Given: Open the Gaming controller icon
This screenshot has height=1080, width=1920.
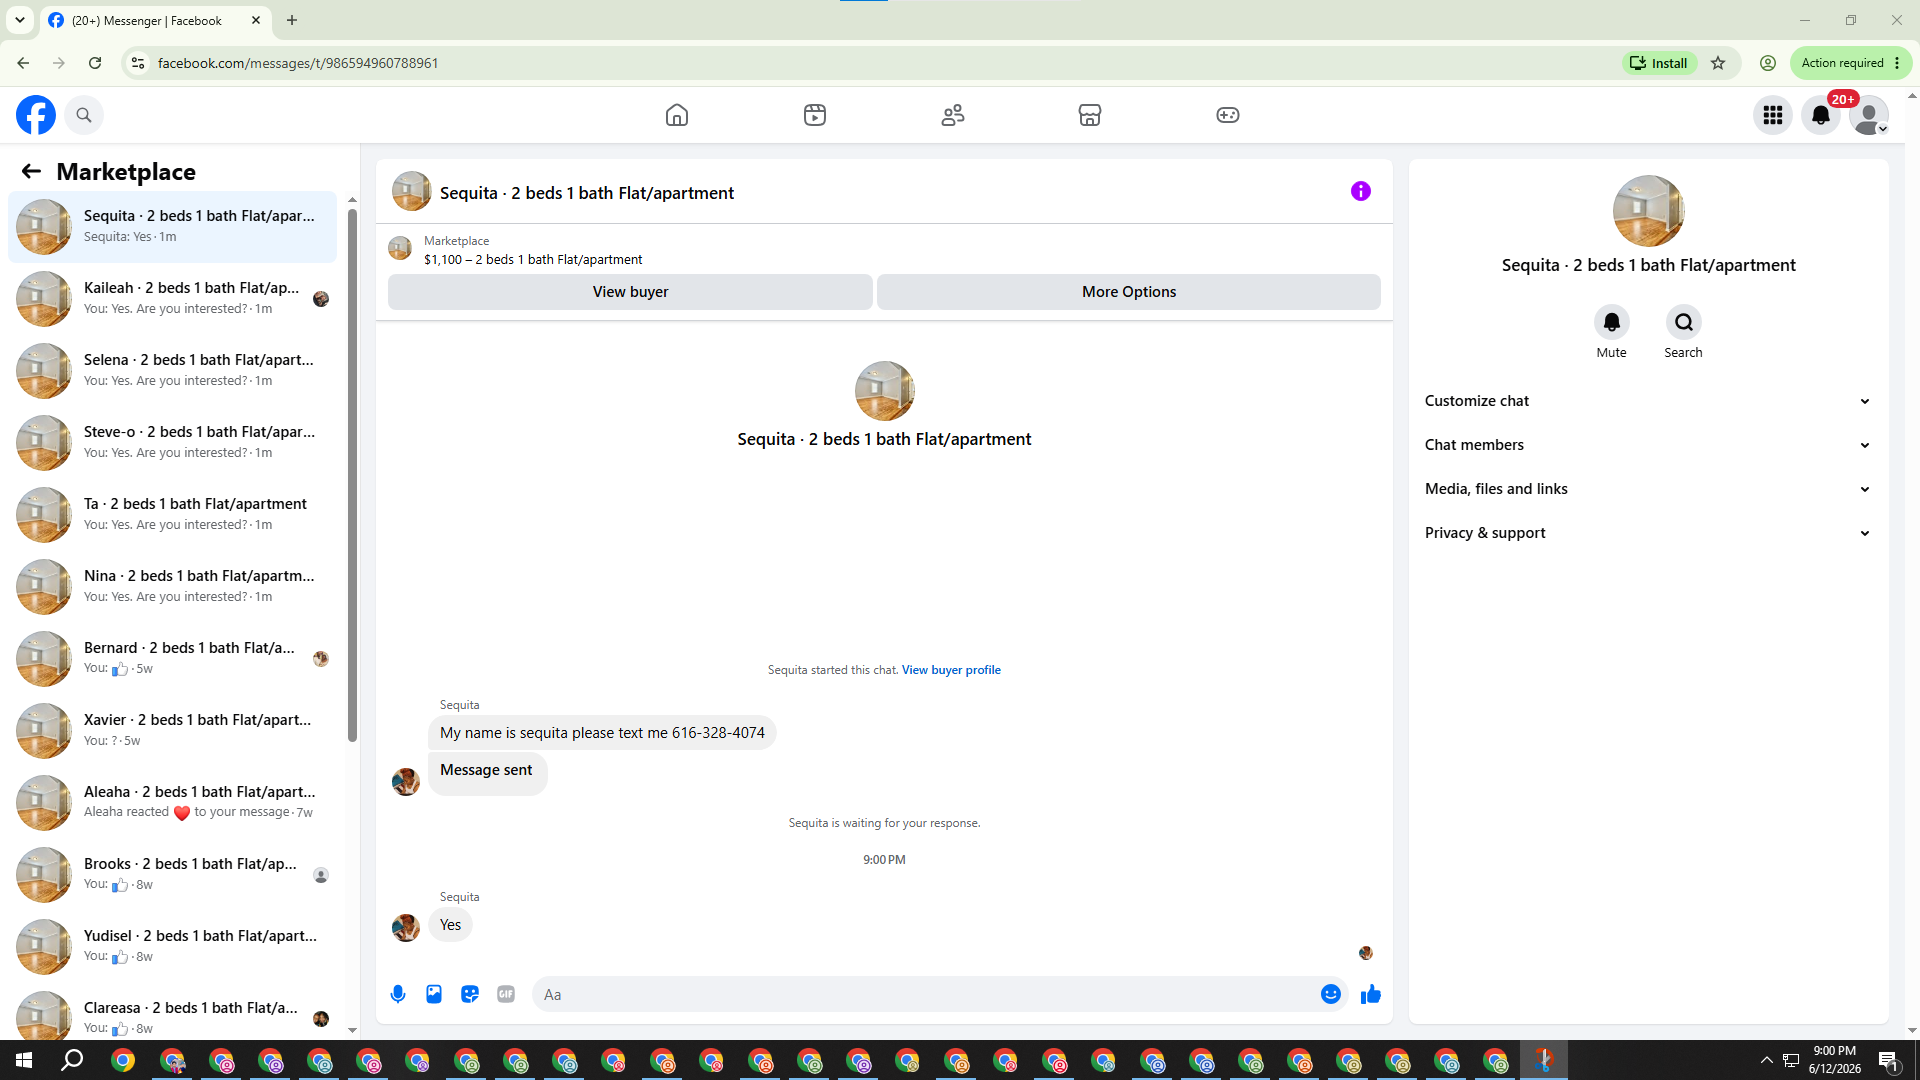Looking at the screenshot, I should tap(1228, 115).
